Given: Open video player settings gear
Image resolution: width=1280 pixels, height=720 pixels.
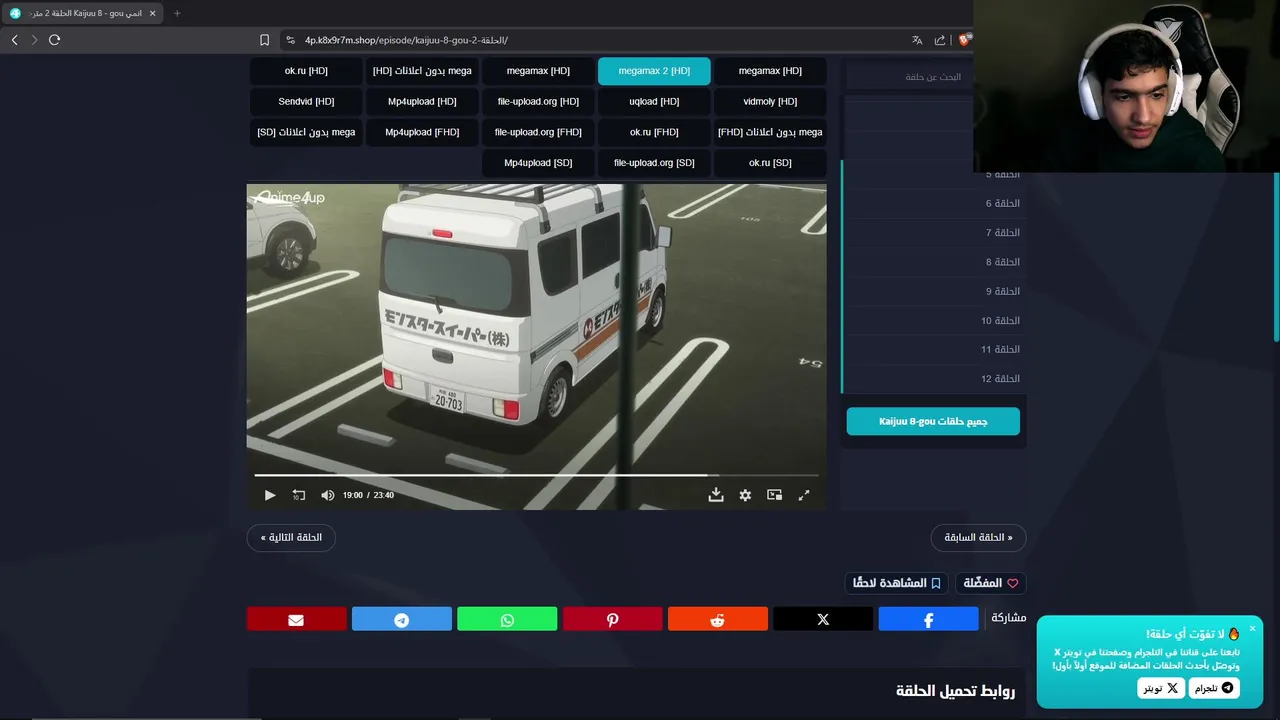Looking at the screenshot, I should click(745, 495).
